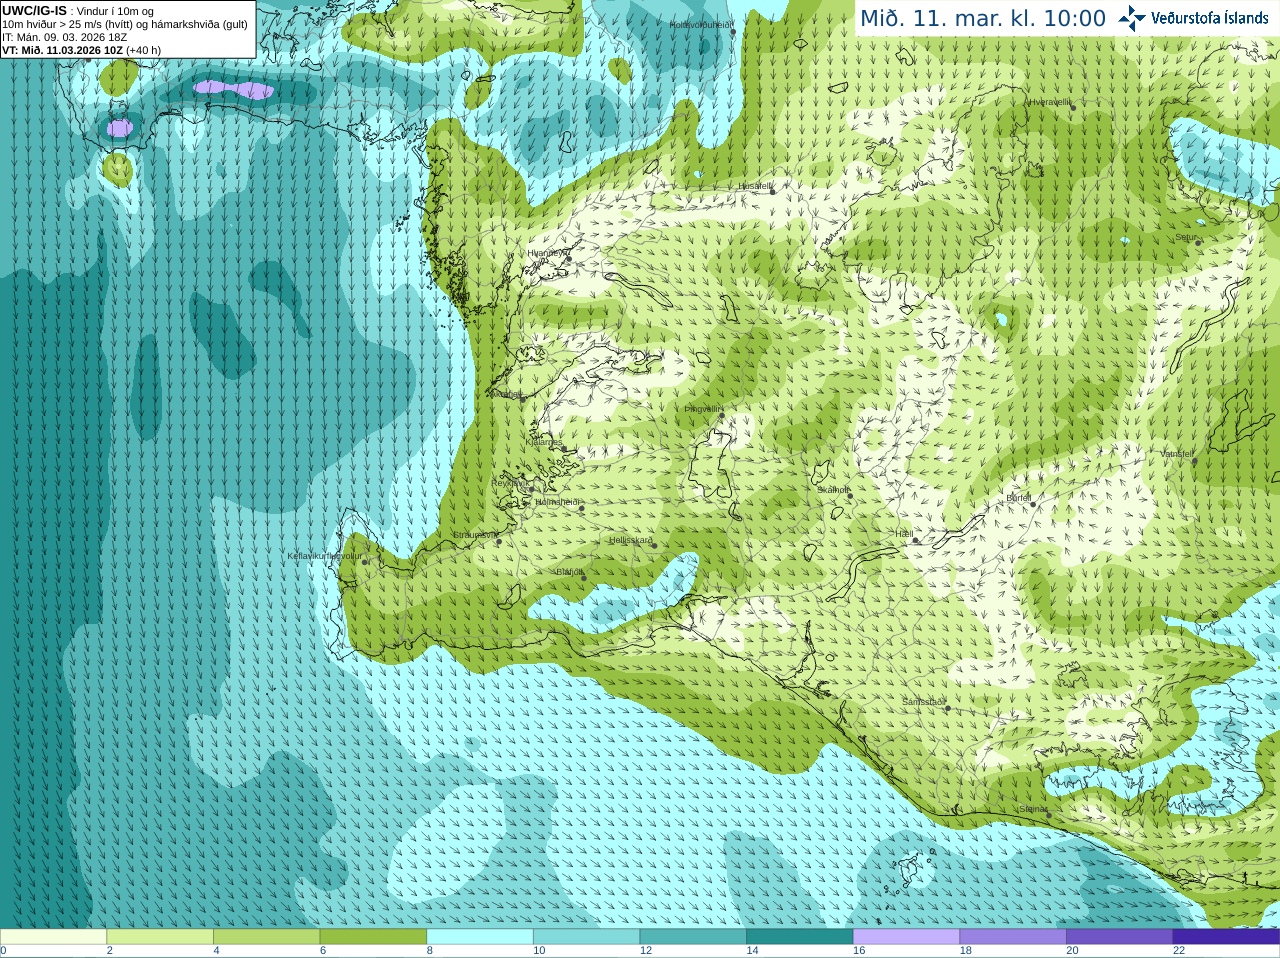Click the pale cyan 8–10 m/s legend swatch
This screenshot has width=1280, height=958.
480,937
